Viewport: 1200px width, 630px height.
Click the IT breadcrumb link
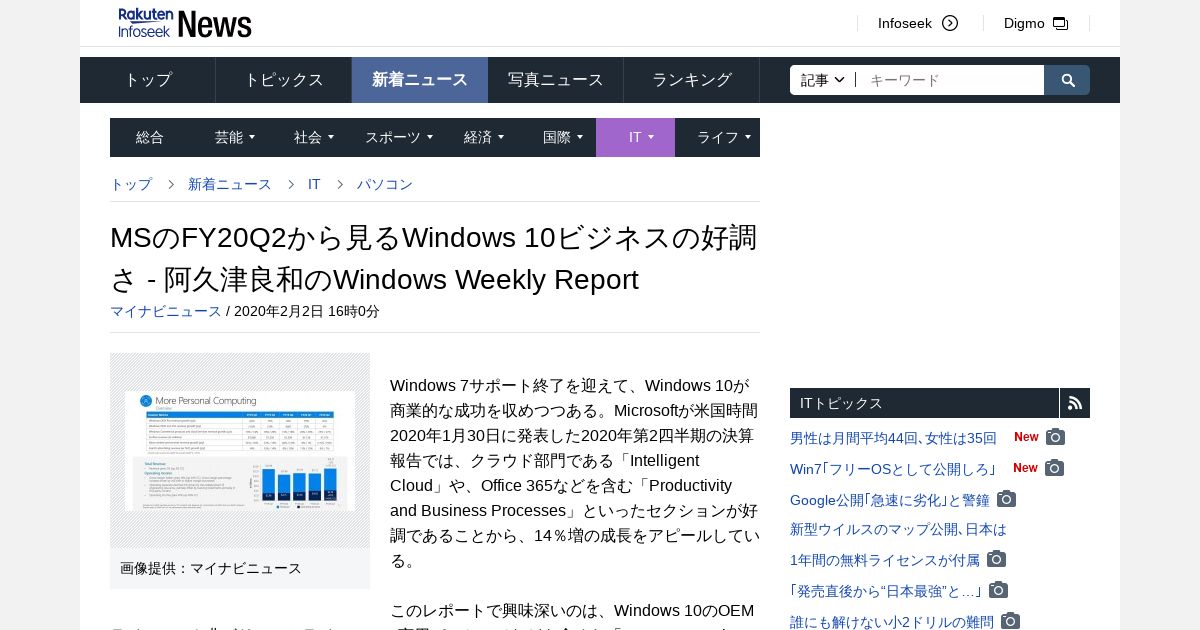pos(314,184)
